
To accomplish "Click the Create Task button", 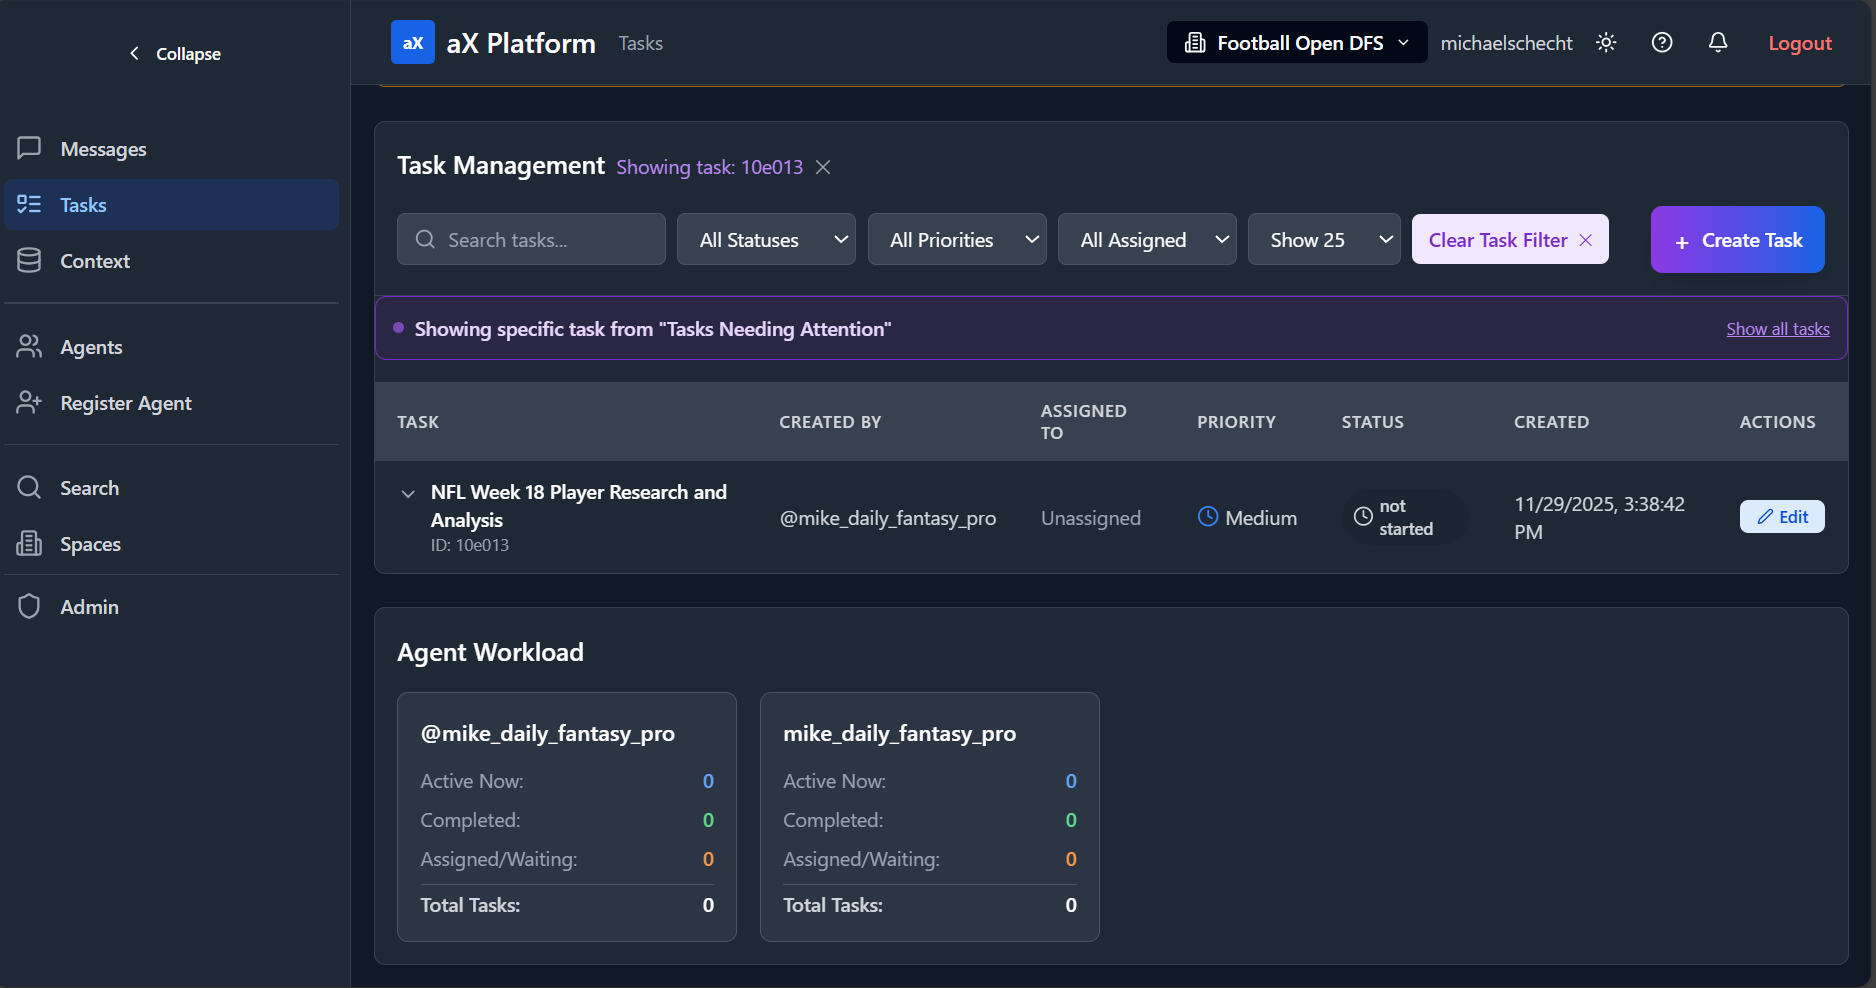I will pyautogui.click(x=1737, y=240).
